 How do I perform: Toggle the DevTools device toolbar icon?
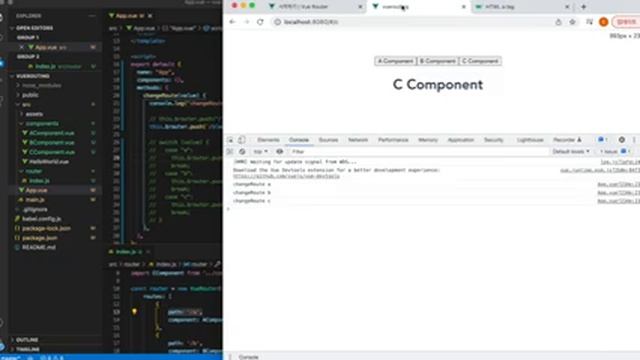(x=242, y=140)
